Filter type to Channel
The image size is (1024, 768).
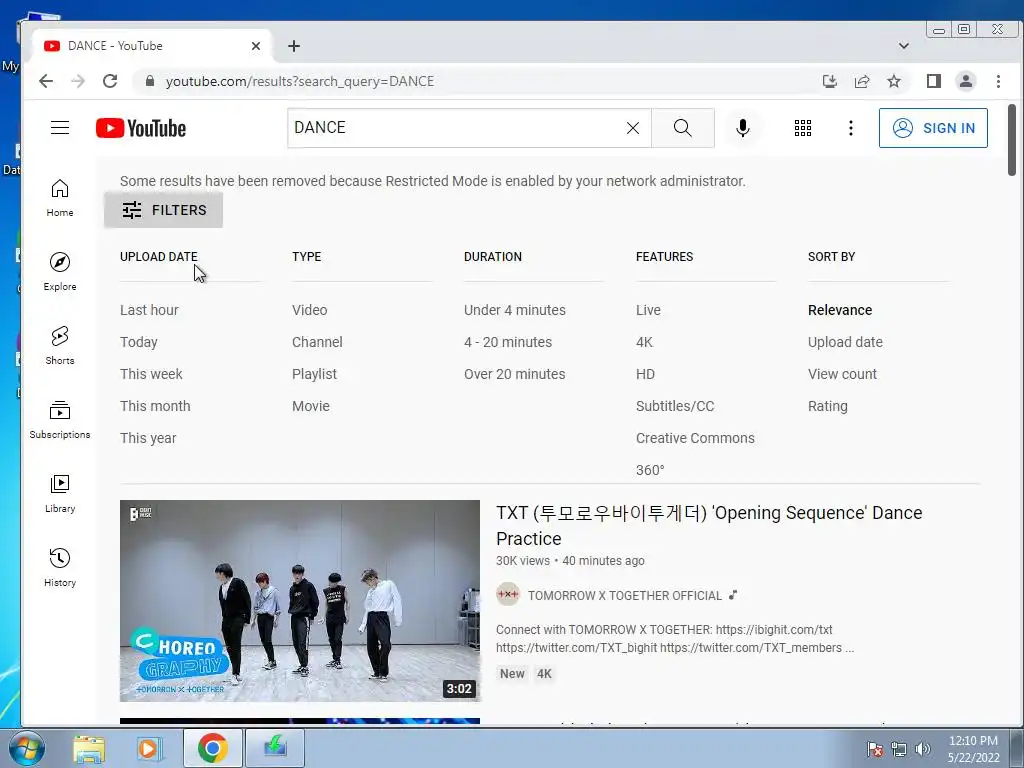coord(317,342)
